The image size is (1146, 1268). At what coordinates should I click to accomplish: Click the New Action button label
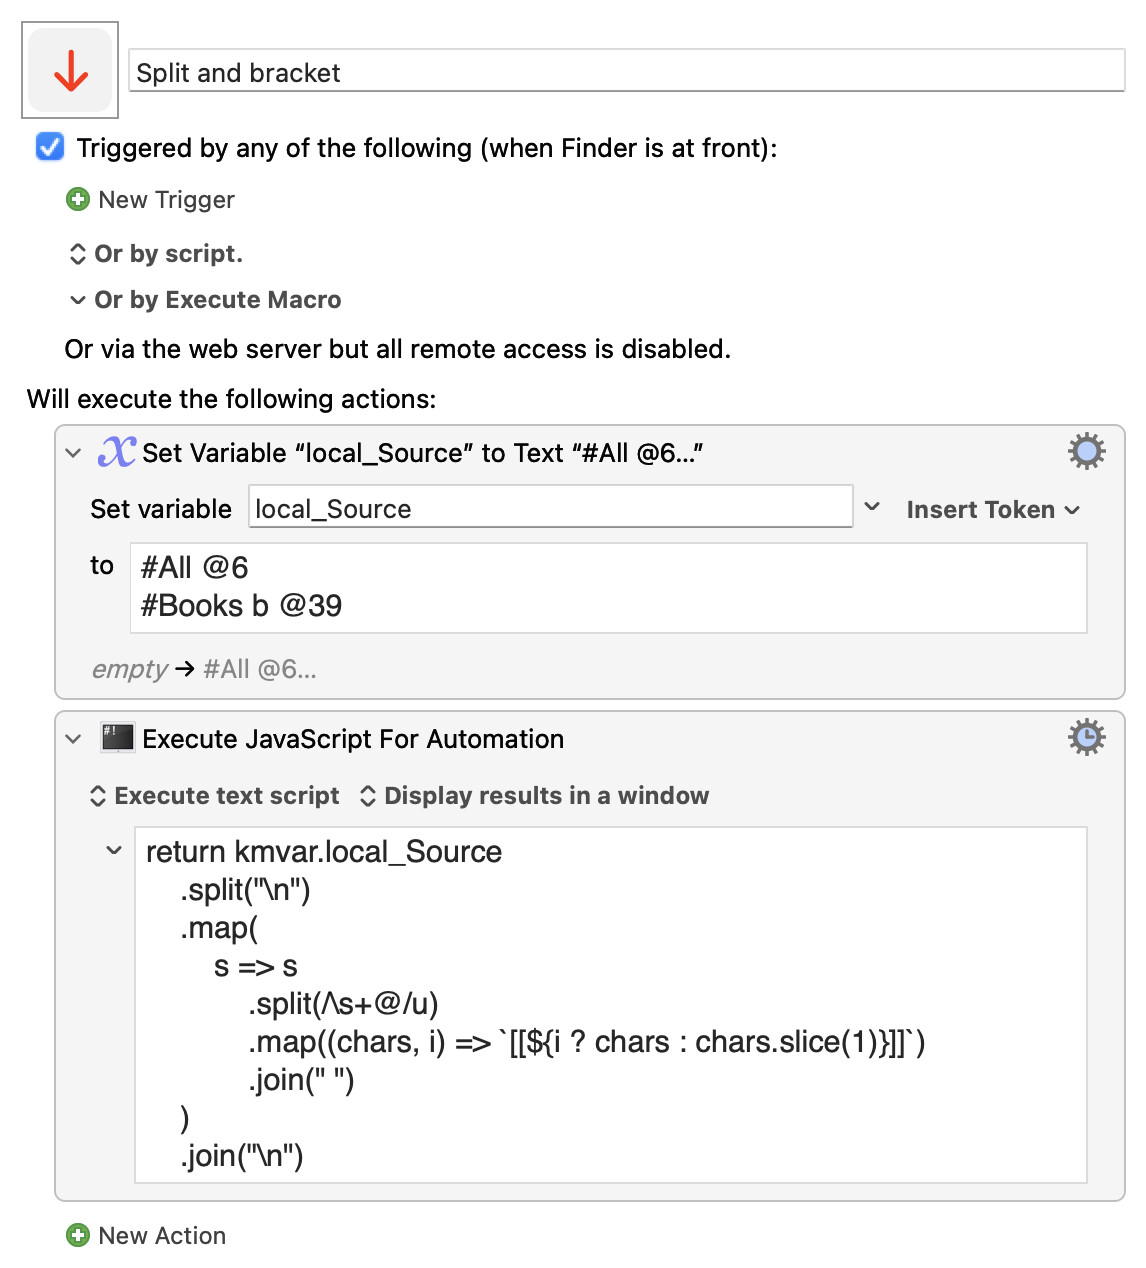(x=162, y=1236)
